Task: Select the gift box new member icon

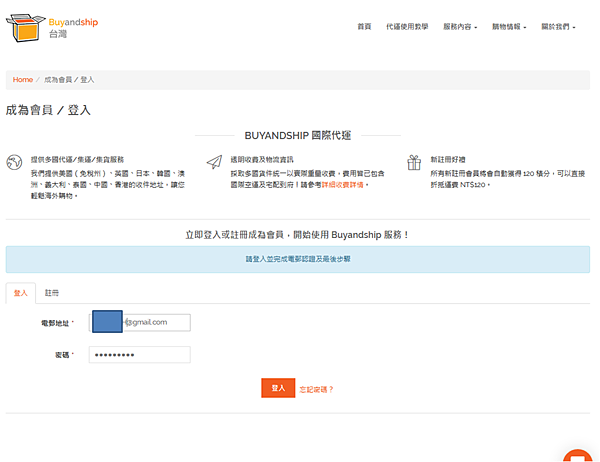Action: [x=414, y=162]
